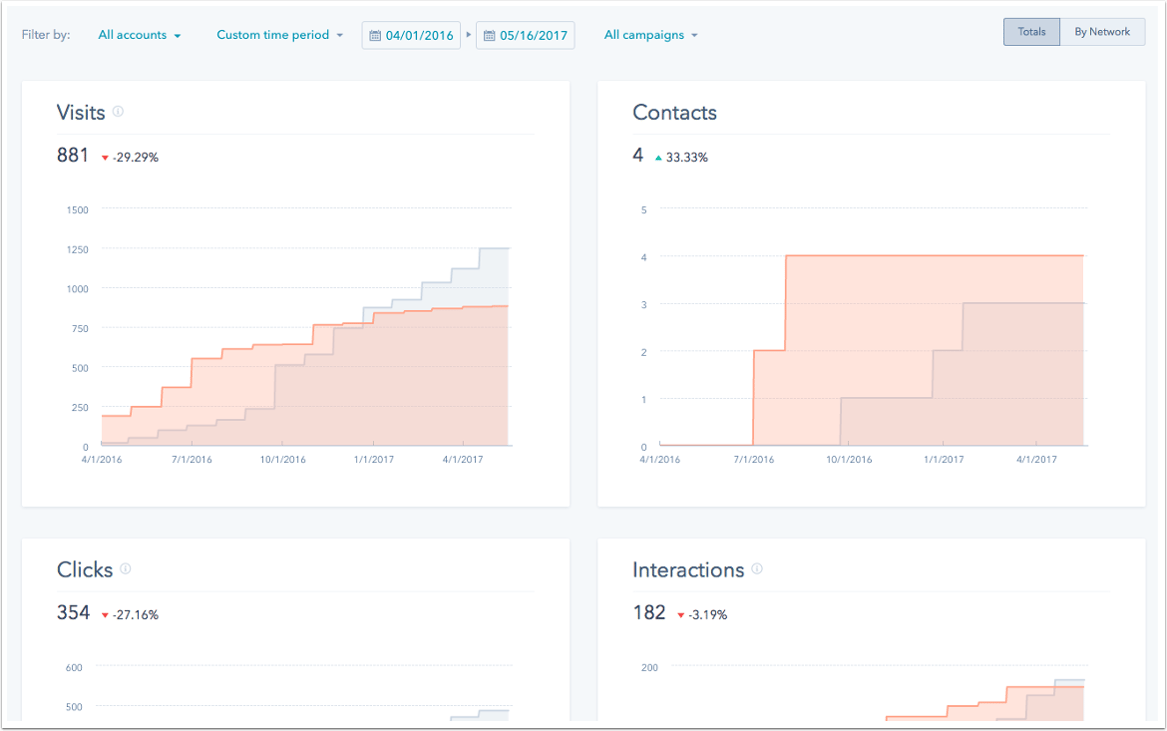The image size is (1167, 731).
Task: Click the Interactions chart heading
Action: point(688,569)
